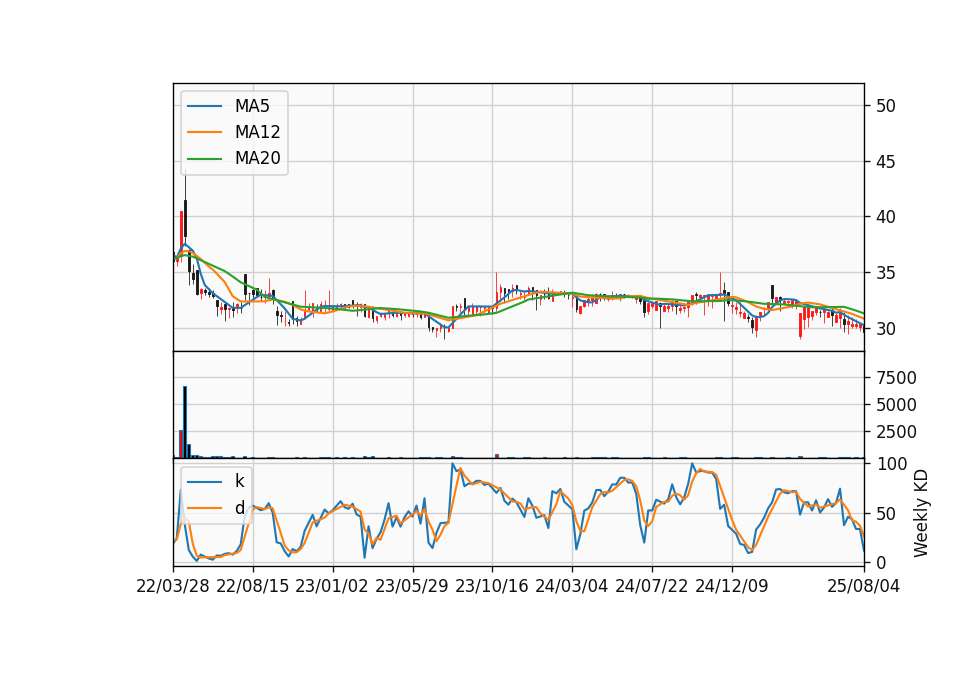Click the tall black candlestick peaking near 44
This screenshot has width=960, height=690.
coord(186,218)
